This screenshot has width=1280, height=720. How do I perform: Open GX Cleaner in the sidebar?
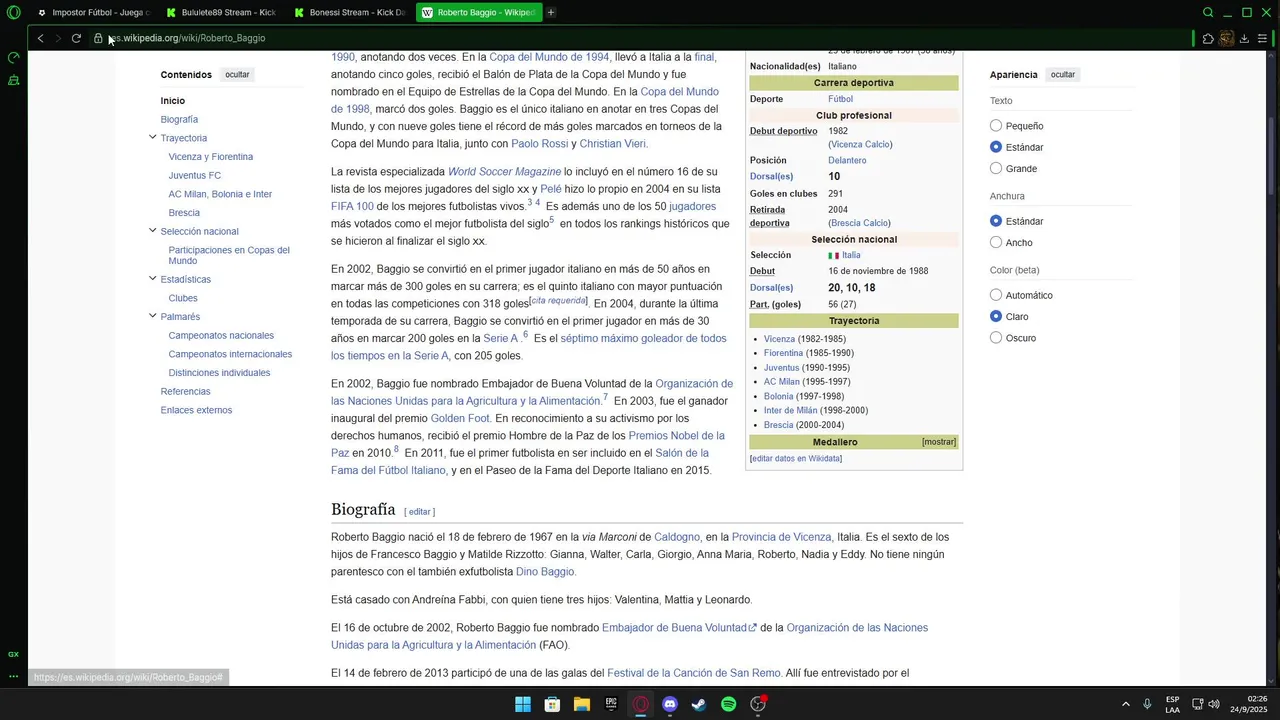13,80
